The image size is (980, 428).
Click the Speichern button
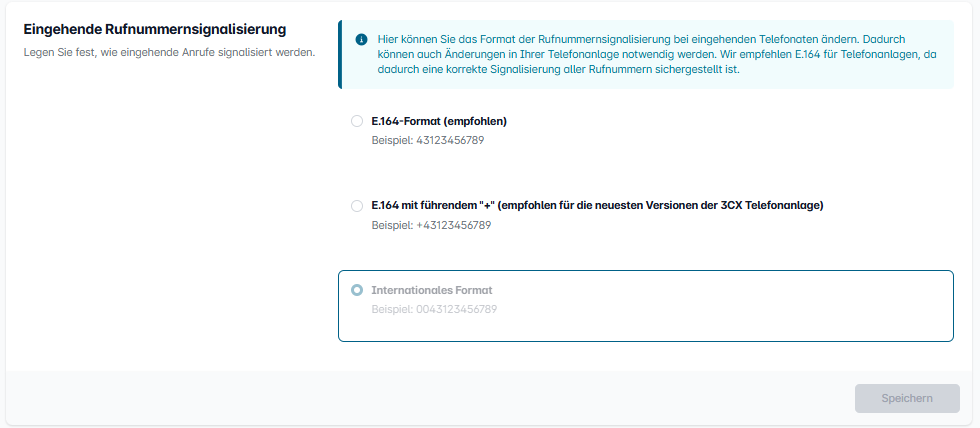(x=907, y=398)
